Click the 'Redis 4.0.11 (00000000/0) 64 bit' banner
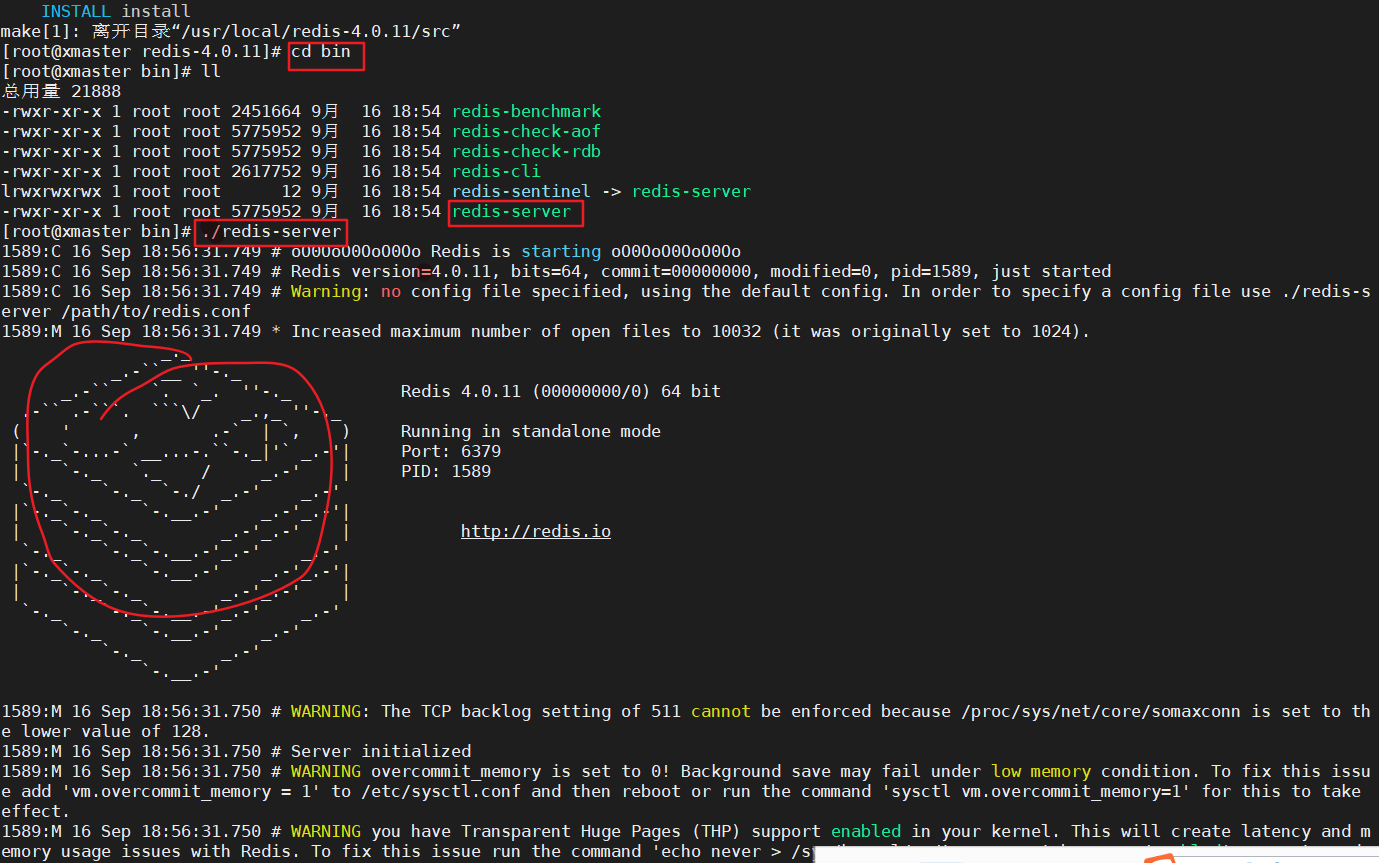1379x863 pixels. (x=561, y=391)
